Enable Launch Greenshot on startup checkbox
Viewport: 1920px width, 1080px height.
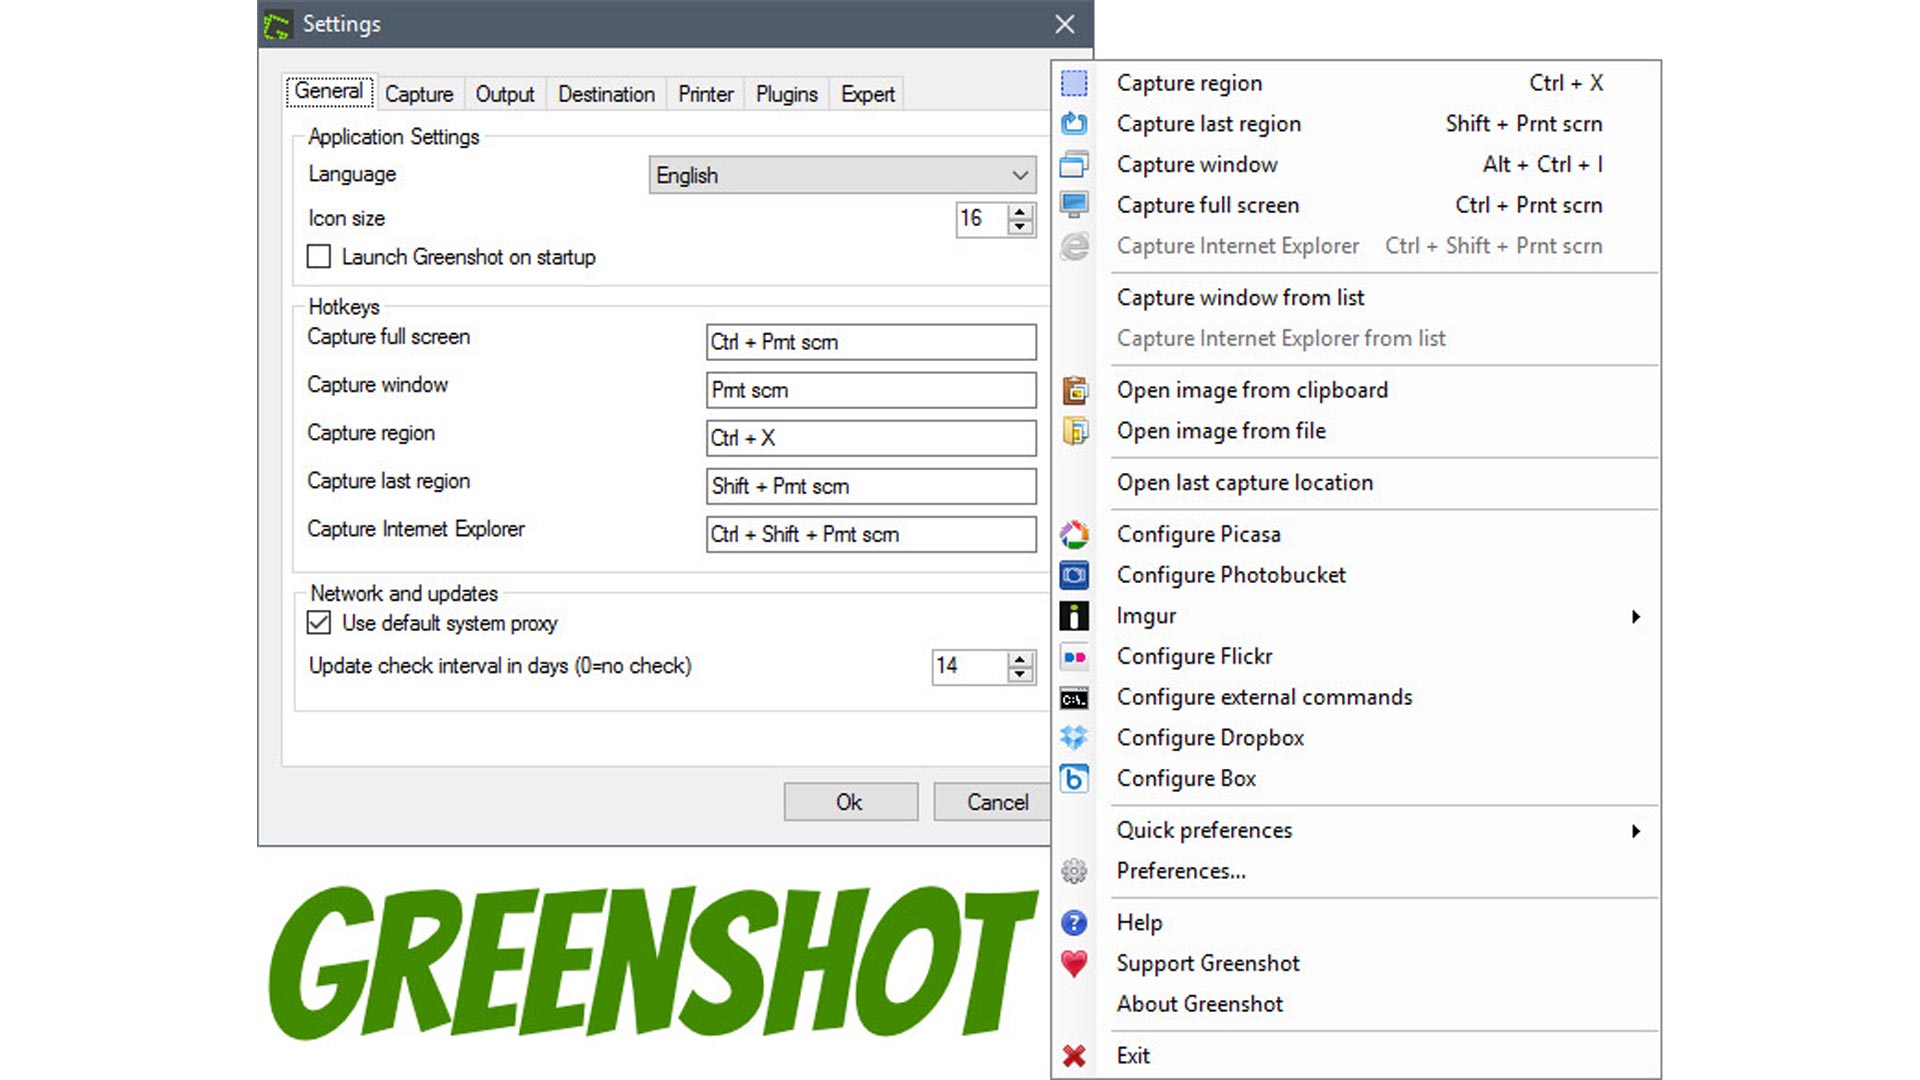(319, 257)
